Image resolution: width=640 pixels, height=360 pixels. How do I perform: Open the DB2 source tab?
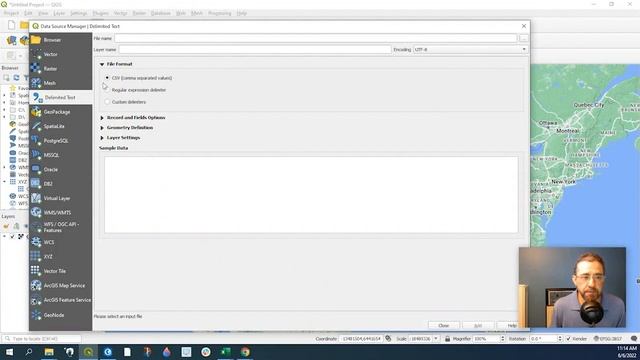click(x=60, y=184)
